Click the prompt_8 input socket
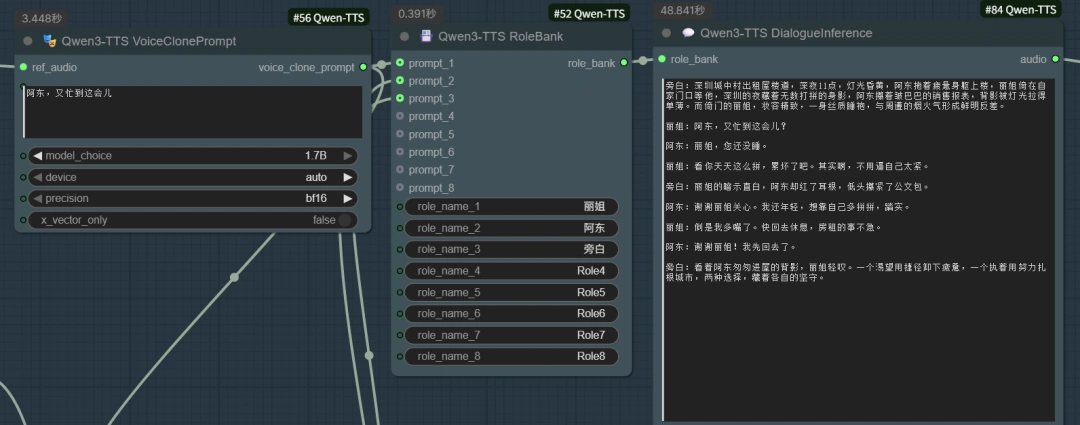 click(399, 187)
